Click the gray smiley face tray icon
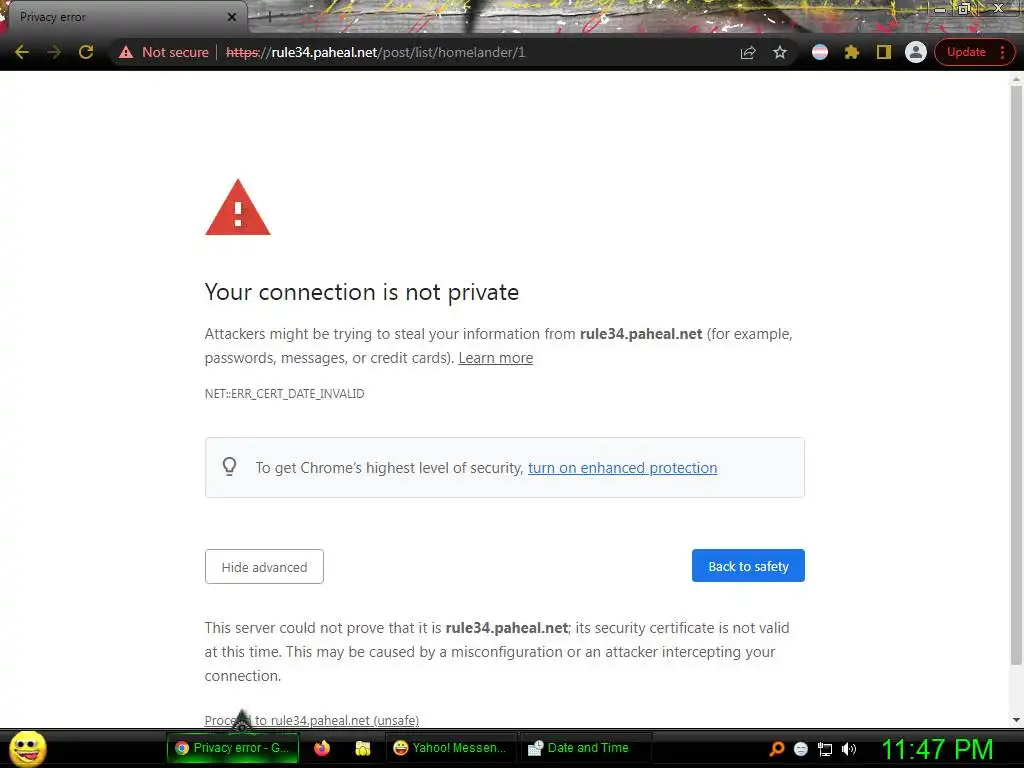1024x768 pixels. point(801,749)
